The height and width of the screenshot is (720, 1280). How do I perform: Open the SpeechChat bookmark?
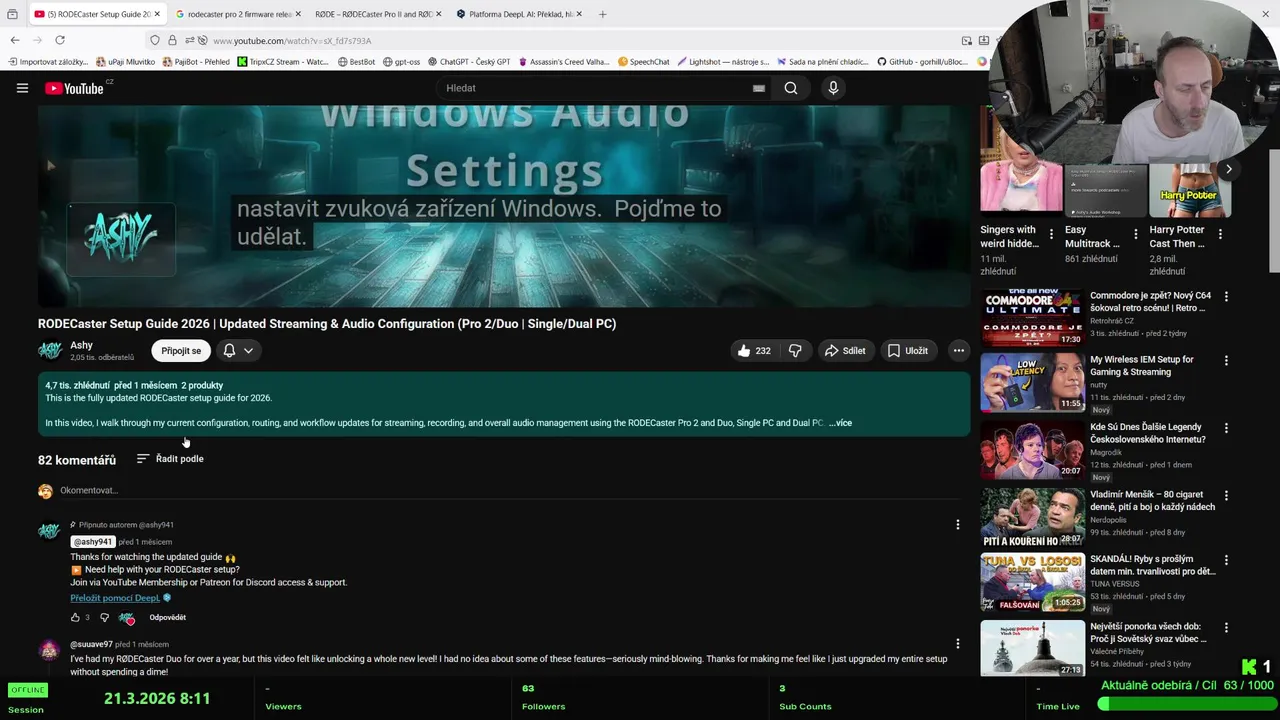(643, 62)
